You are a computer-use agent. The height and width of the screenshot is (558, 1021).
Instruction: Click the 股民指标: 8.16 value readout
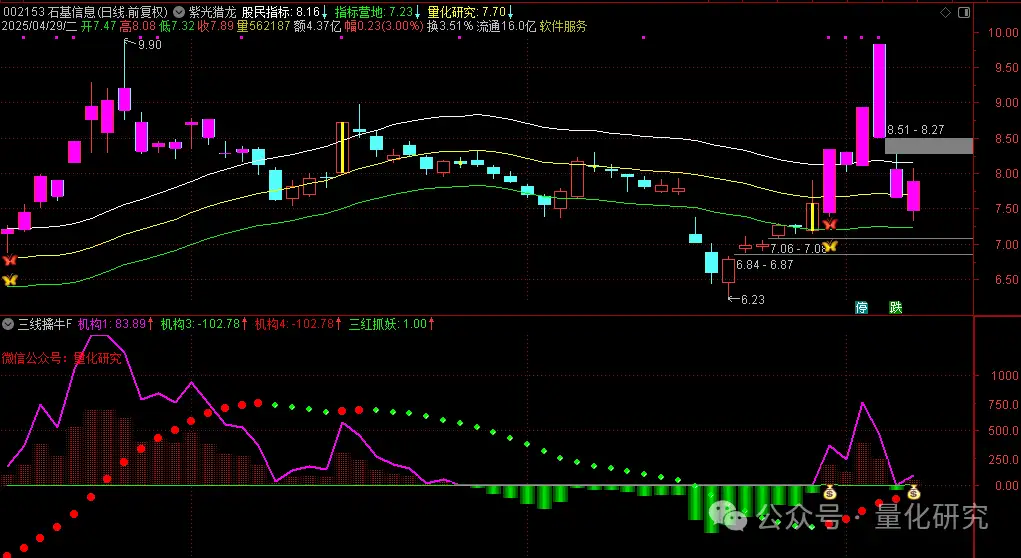click(x=281, y=12)
